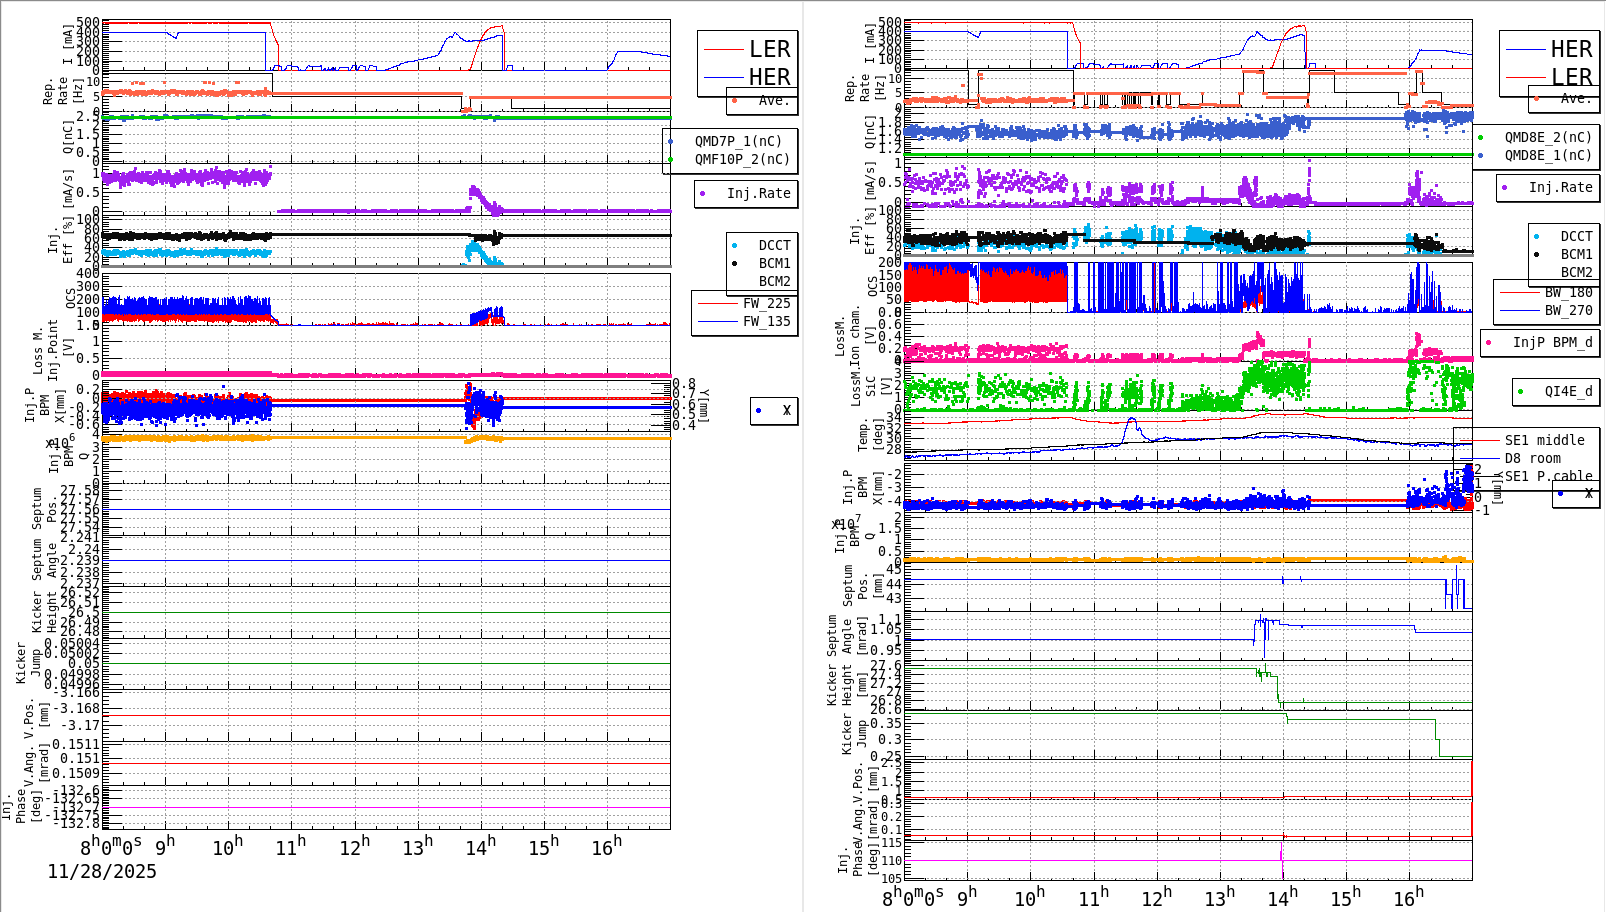Viewport: 1606px width, 912px height.
Task: Click the 16h time tick on left plot
Action: pos(606,847)
